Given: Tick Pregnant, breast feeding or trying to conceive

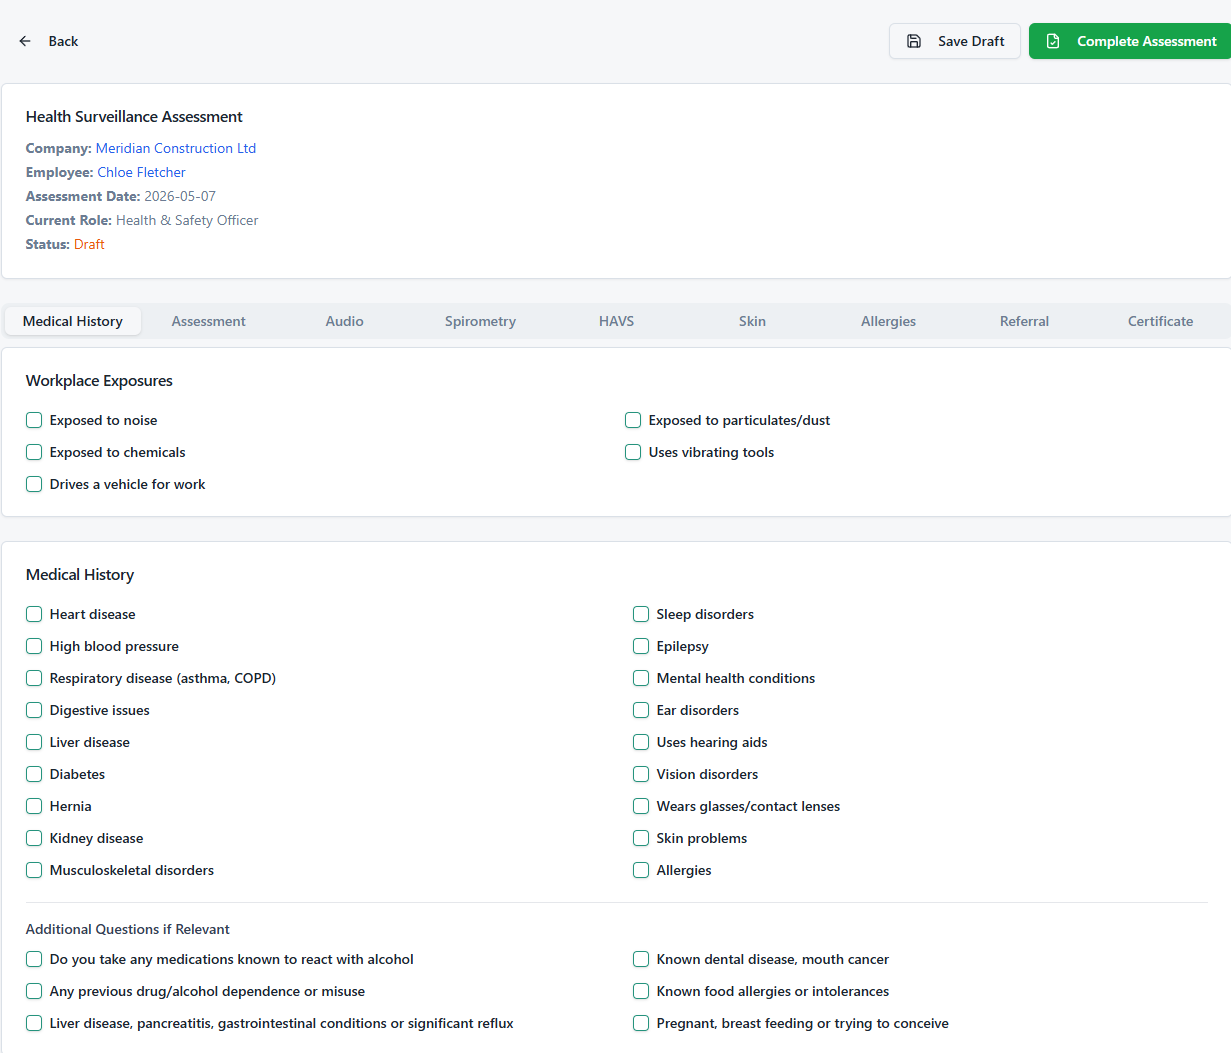Looking at the screenshot, I should [641, 1023].
